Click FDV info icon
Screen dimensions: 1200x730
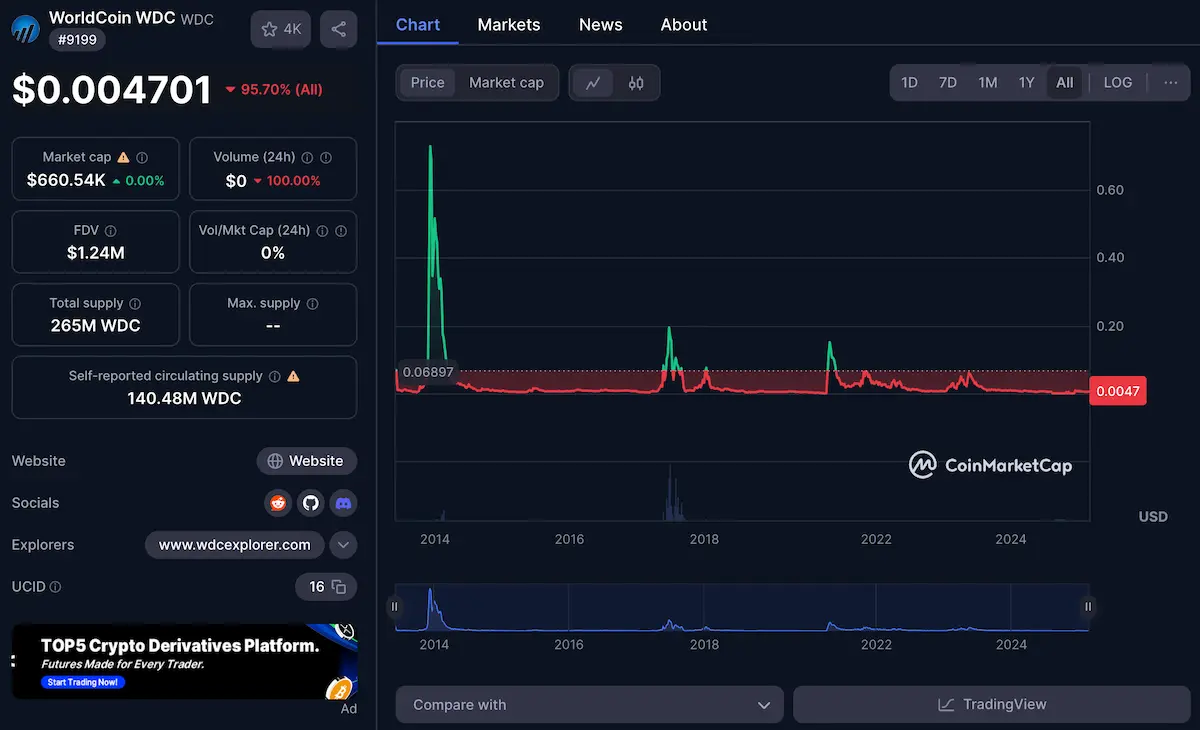(x=110, y=230)
